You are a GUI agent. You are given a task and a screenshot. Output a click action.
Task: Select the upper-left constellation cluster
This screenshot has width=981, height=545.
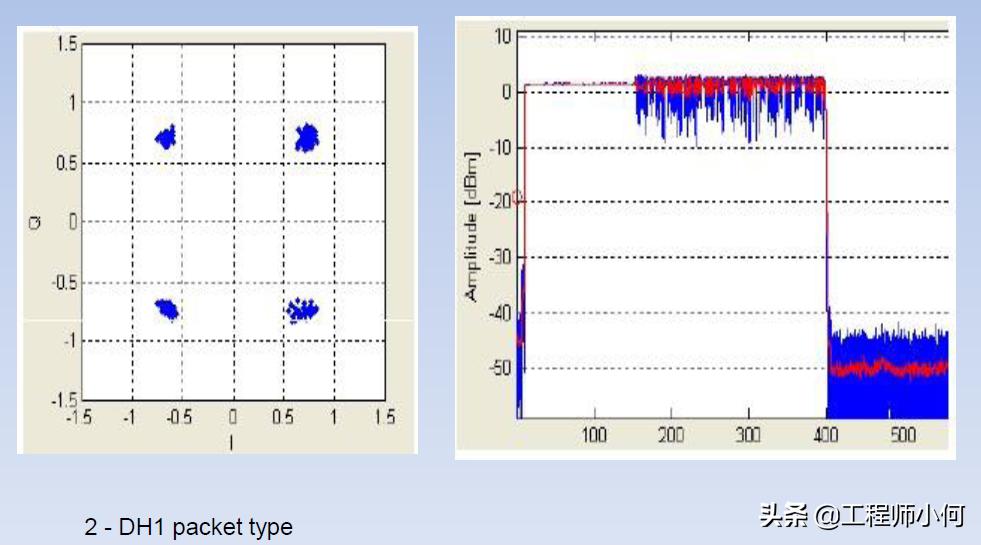point(166,136)
